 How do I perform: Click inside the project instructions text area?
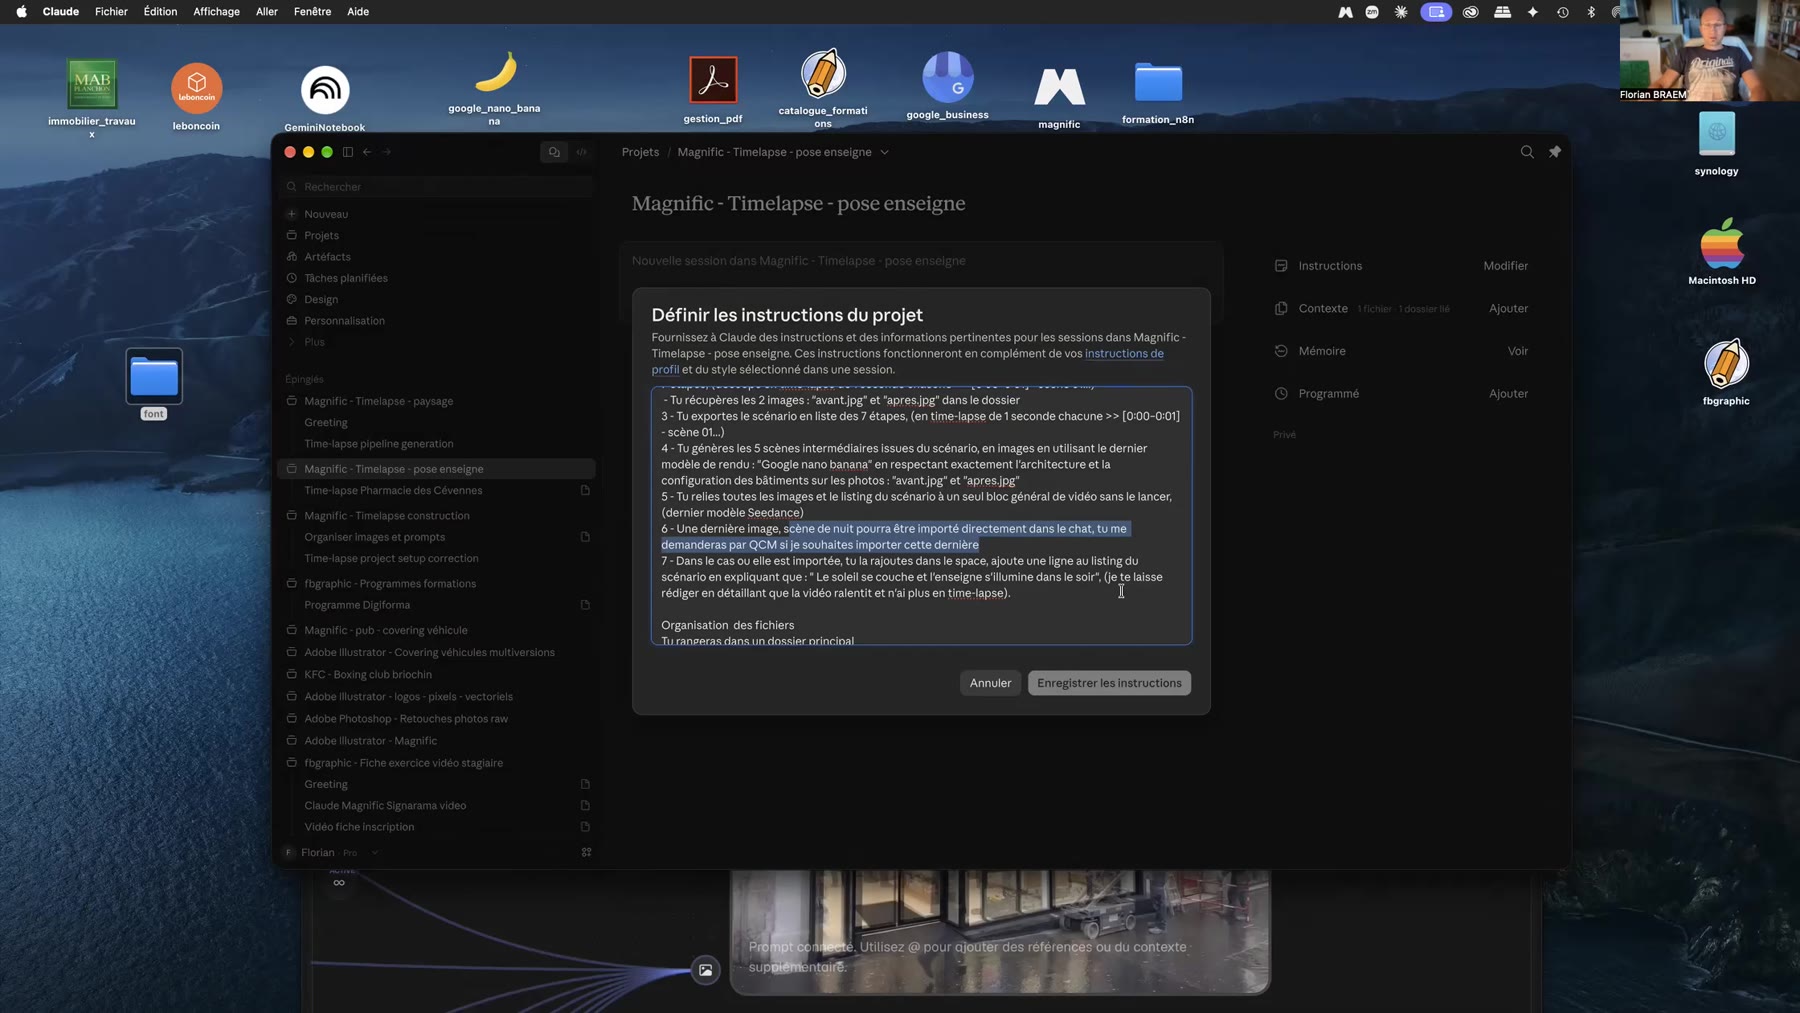tap(921, 515)
